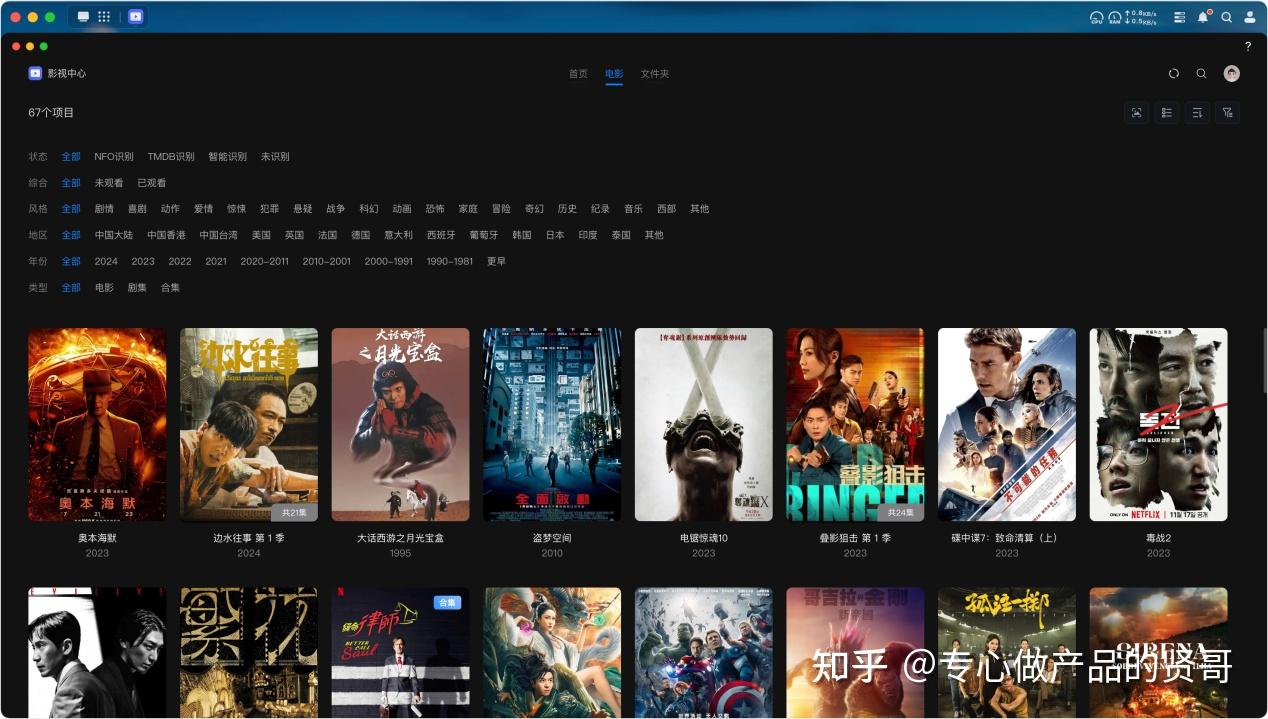Filter region by 中国香港

(166, 235)
